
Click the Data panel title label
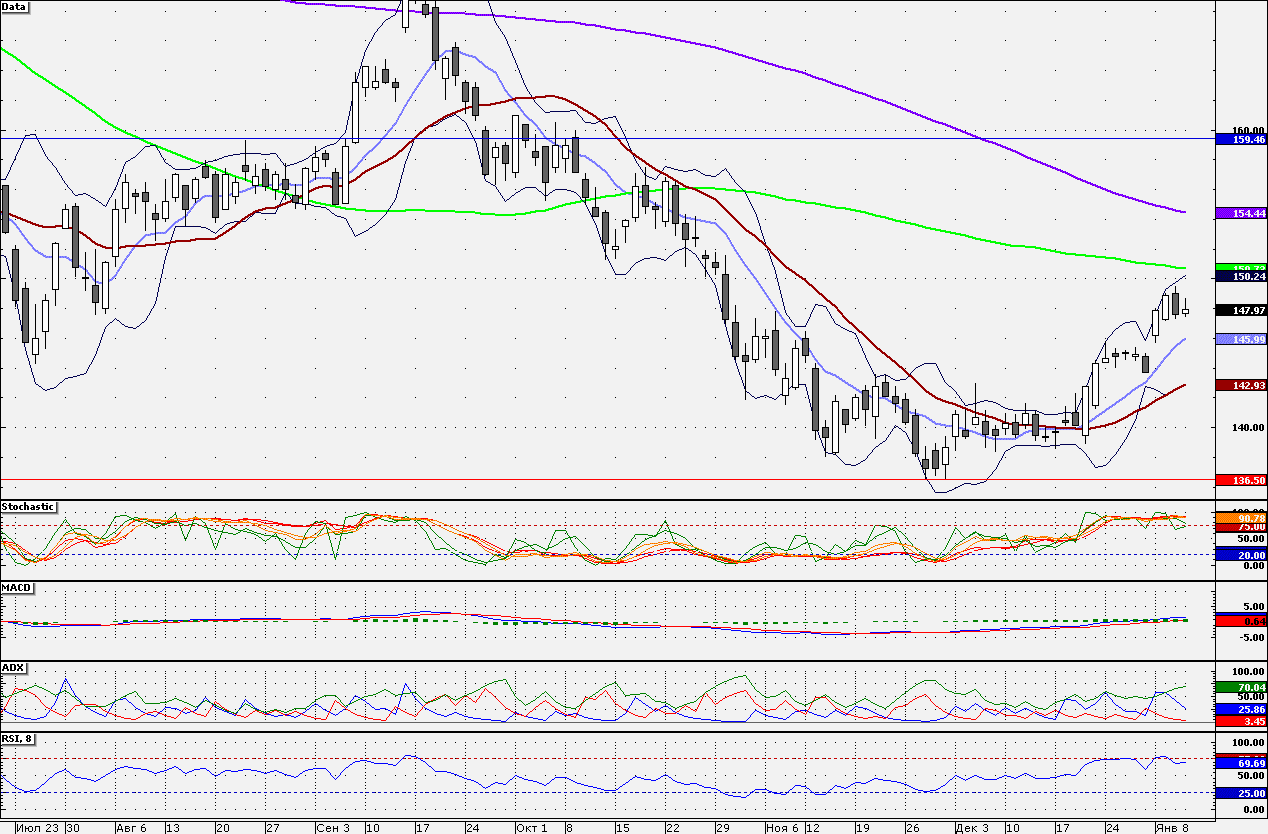[15, 6]
